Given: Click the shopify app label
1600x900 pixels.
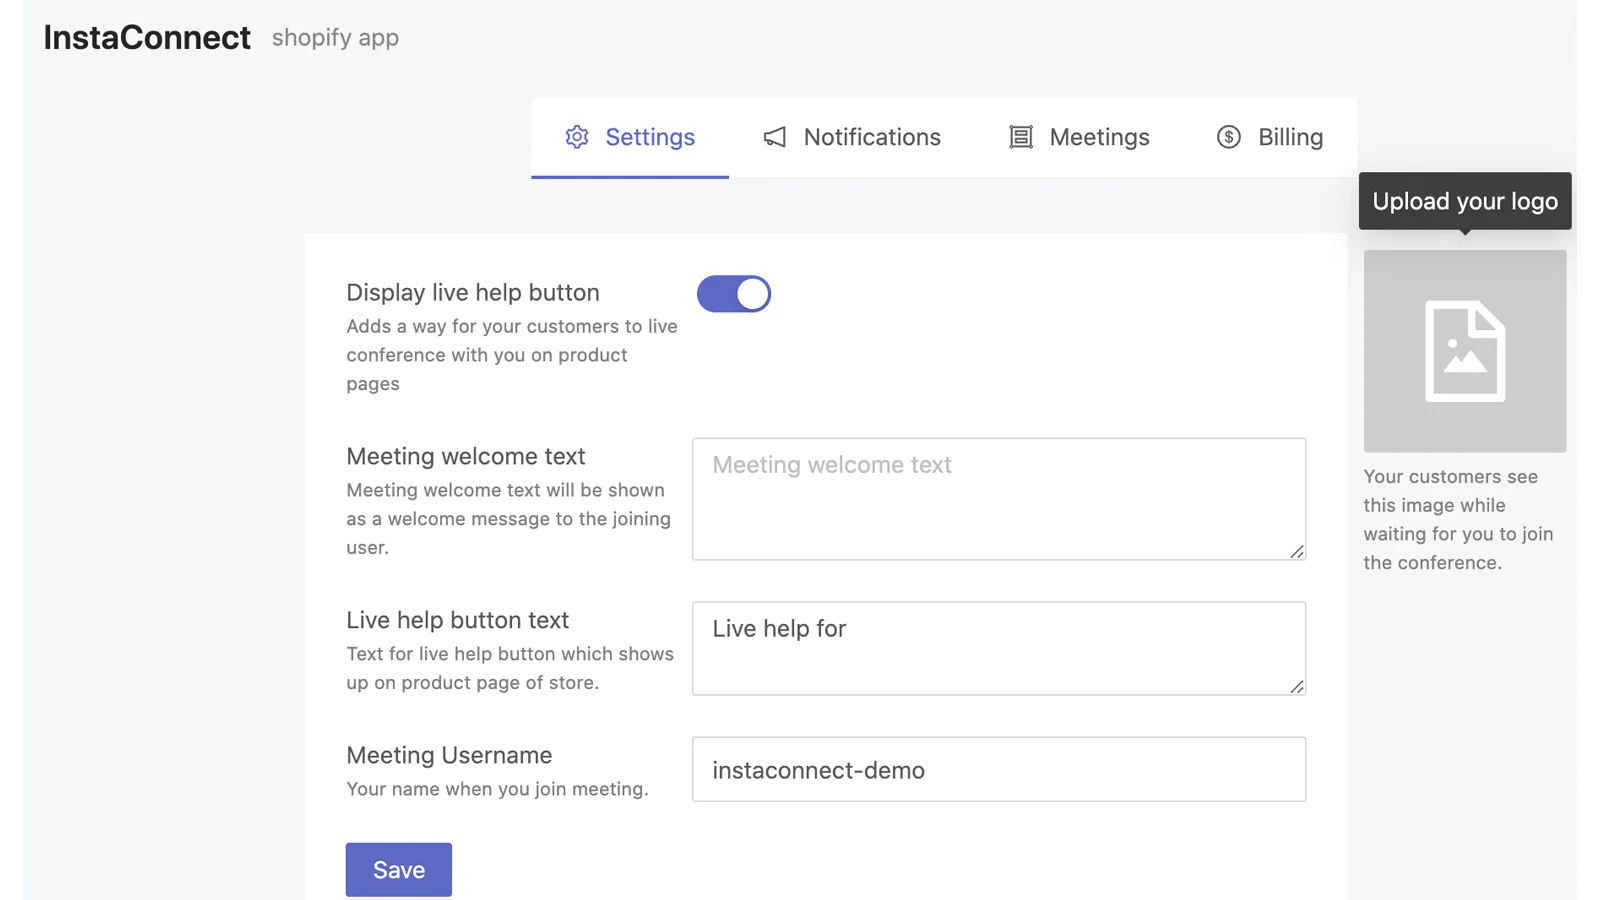Looking at the screenshot, I should [x=334, y=38].
